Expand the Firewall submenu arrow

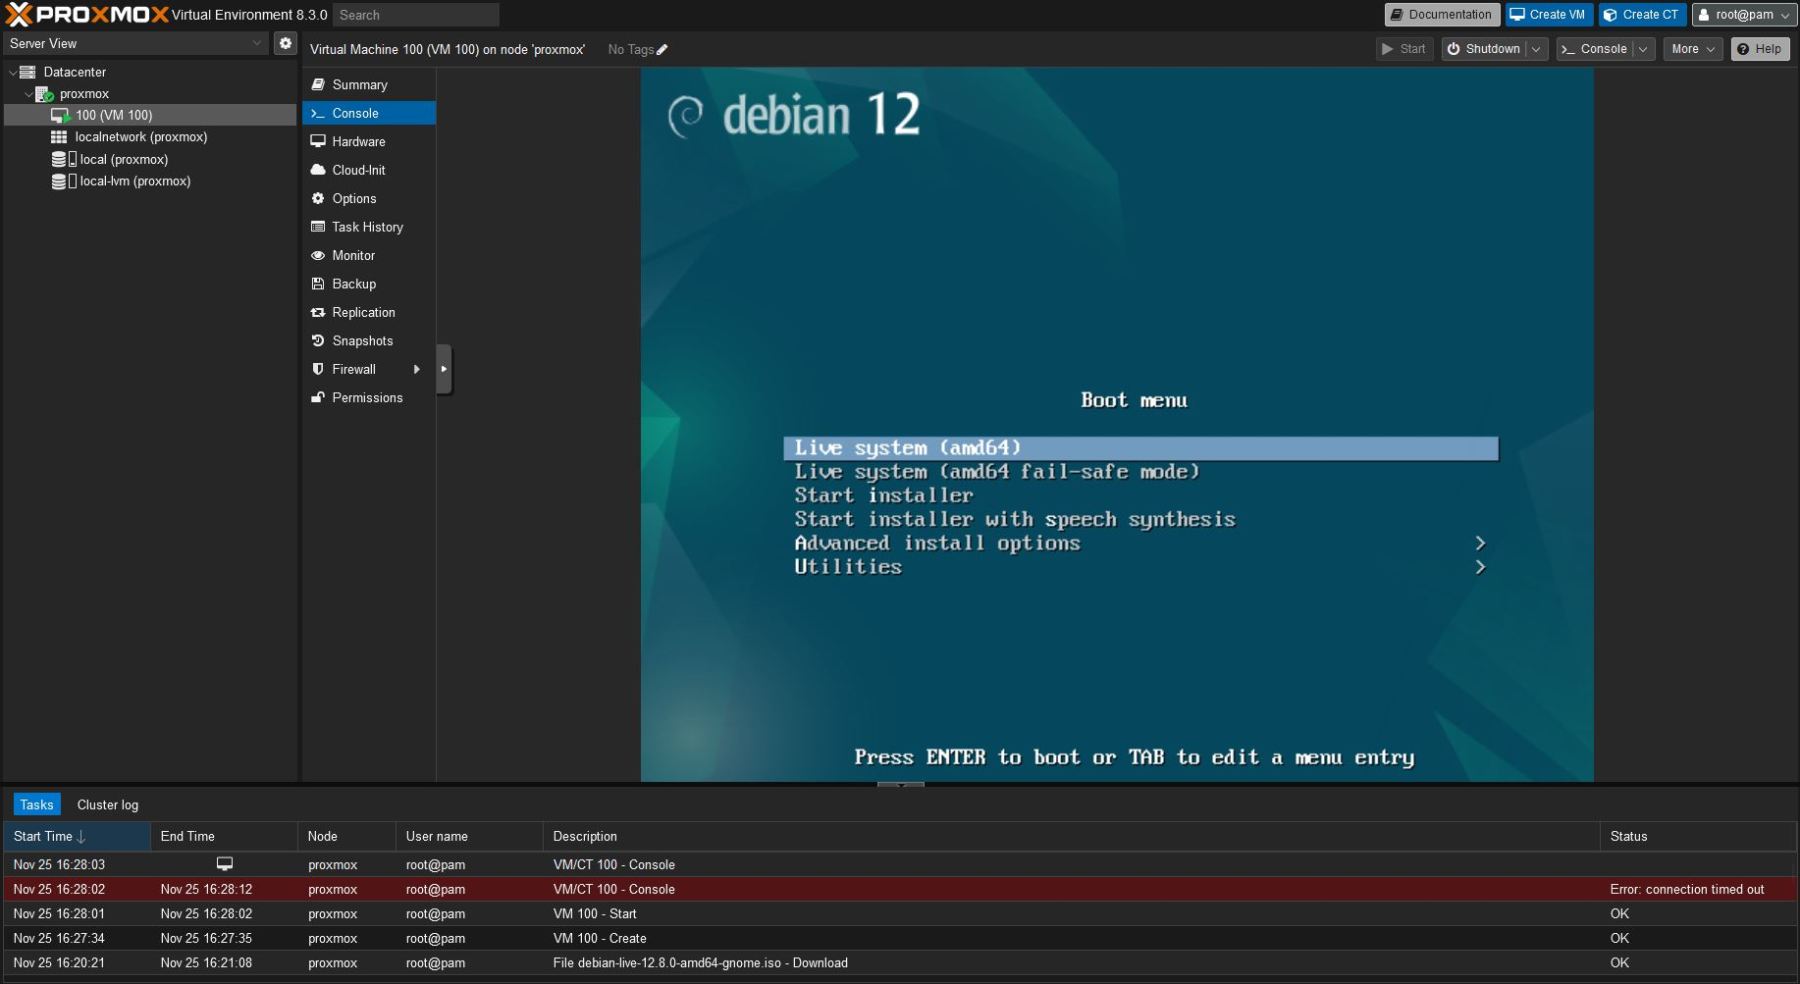417,369
